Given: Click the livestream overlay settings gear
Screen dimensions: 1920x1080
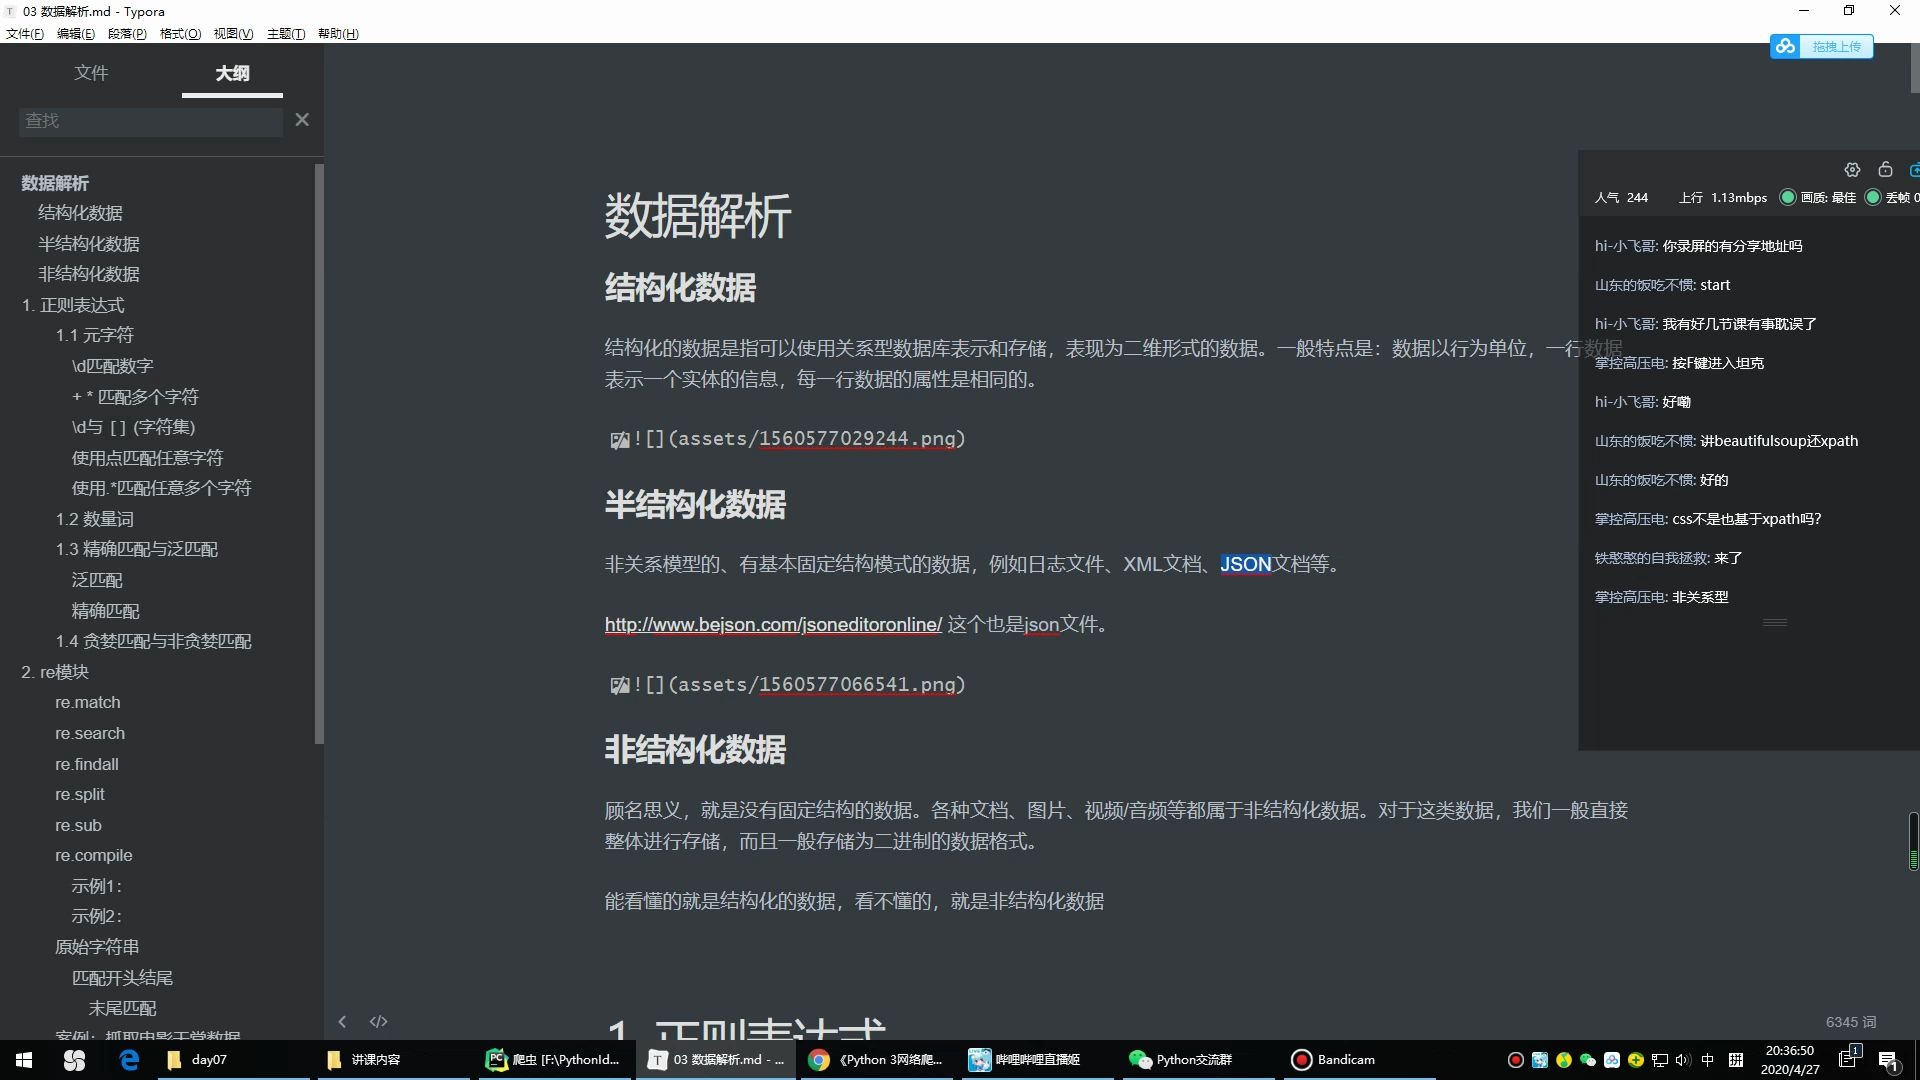Looking at the screenshot, I should coord(1852,170).
